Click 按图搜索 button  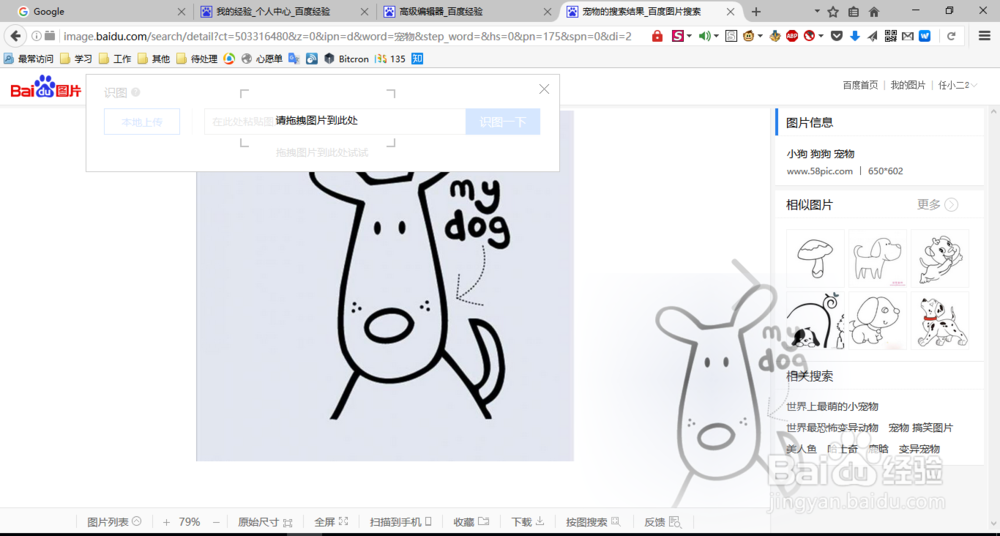(593, 522)
